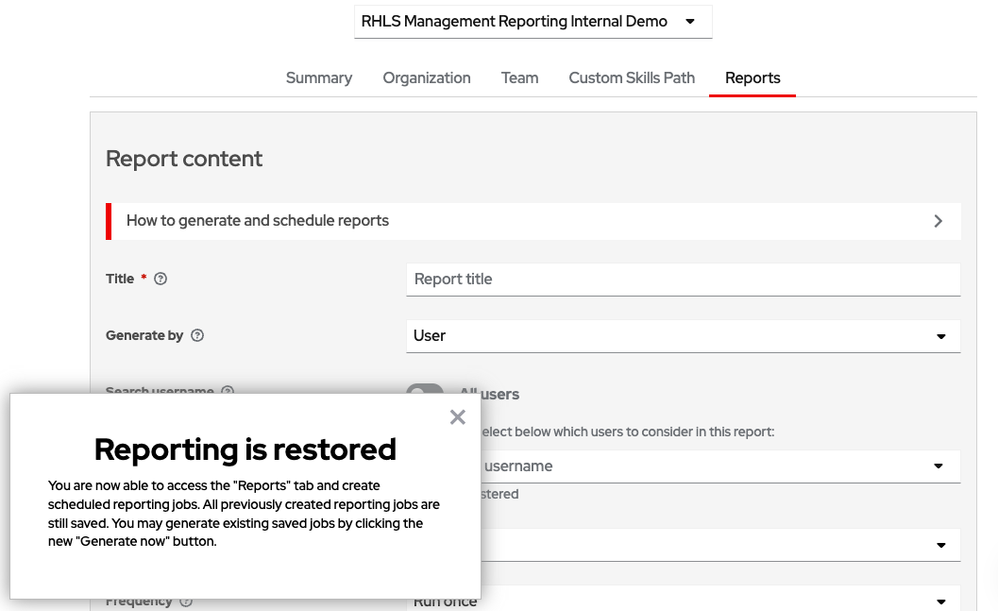Click the help icon next to Search username
This screenshot has height=611, width=998.
click(x=227, y=392)
